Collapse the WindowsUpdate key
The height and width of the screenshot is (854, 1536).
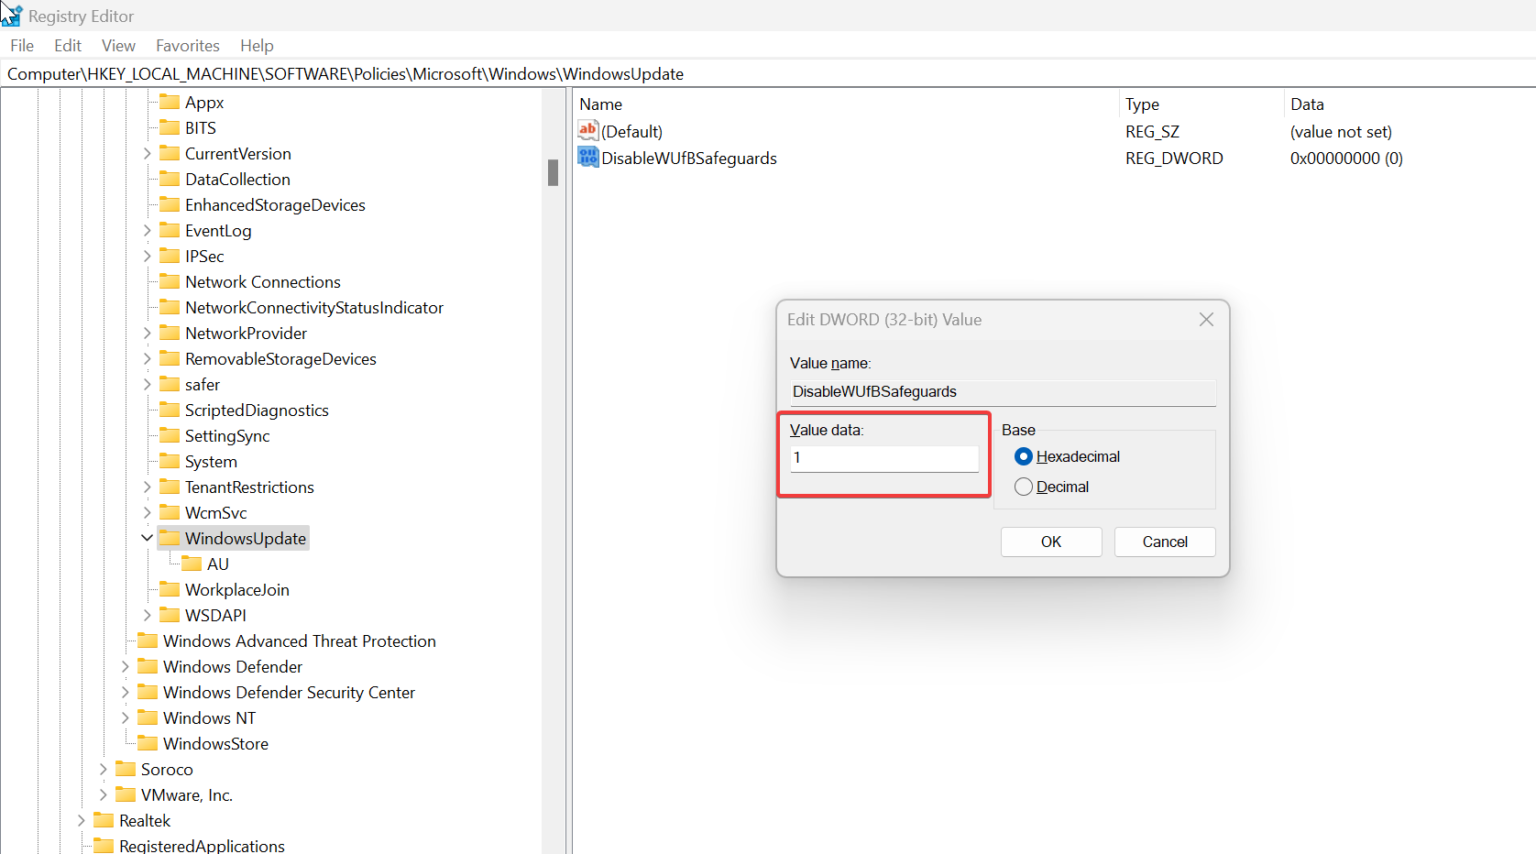tap(146, 537)
